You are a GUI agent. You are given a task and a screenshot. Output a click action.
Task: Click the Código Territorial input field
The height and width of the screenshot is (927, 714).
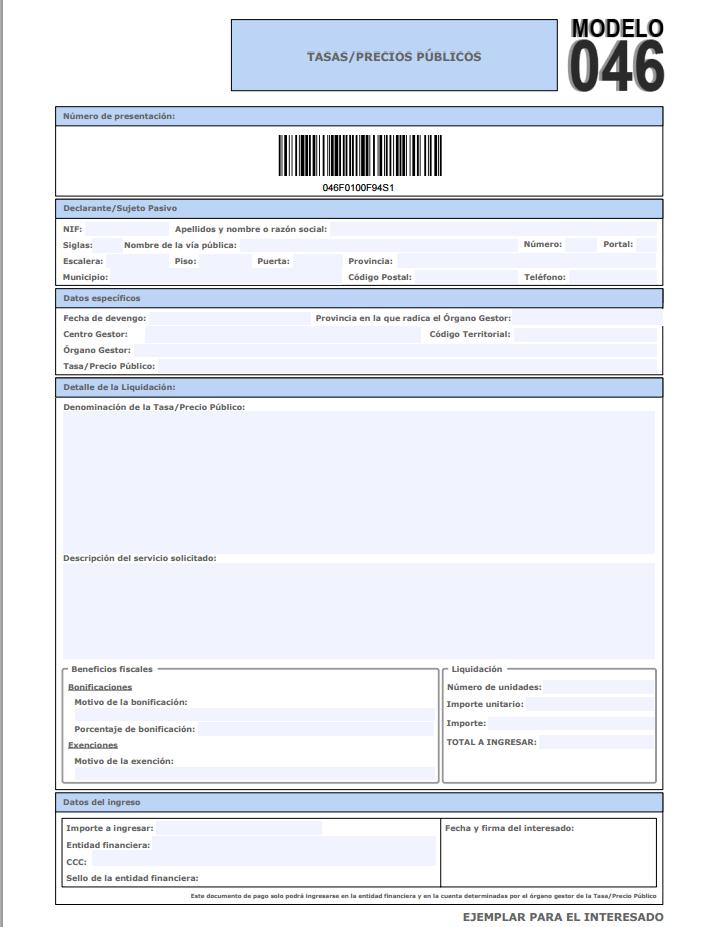coord(585,335)
